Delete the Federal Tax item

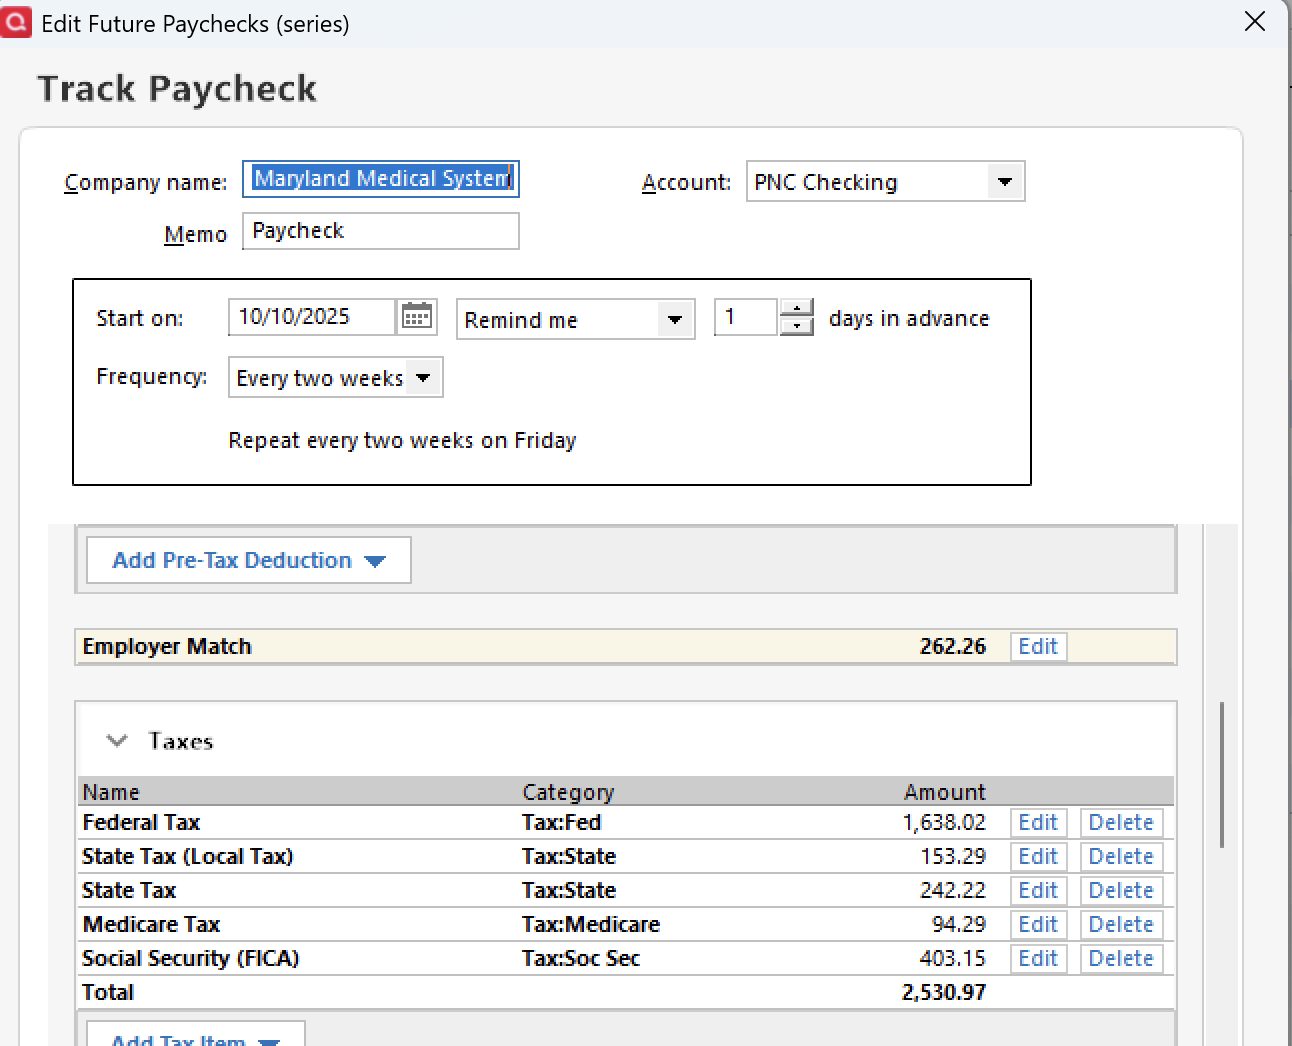1121,822
